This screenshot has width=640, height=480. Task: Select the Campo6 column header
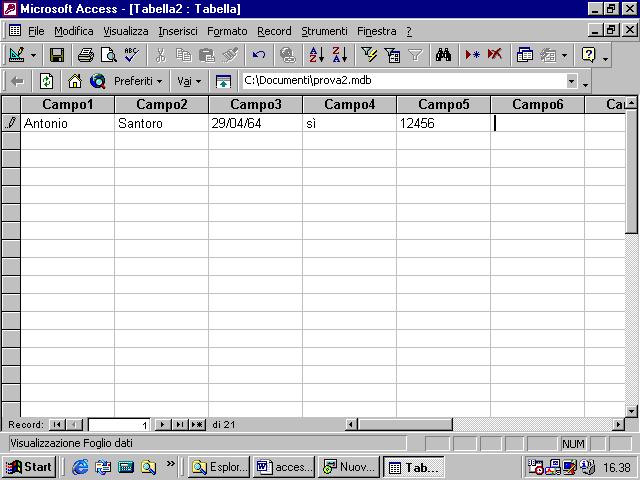point(538,104)
